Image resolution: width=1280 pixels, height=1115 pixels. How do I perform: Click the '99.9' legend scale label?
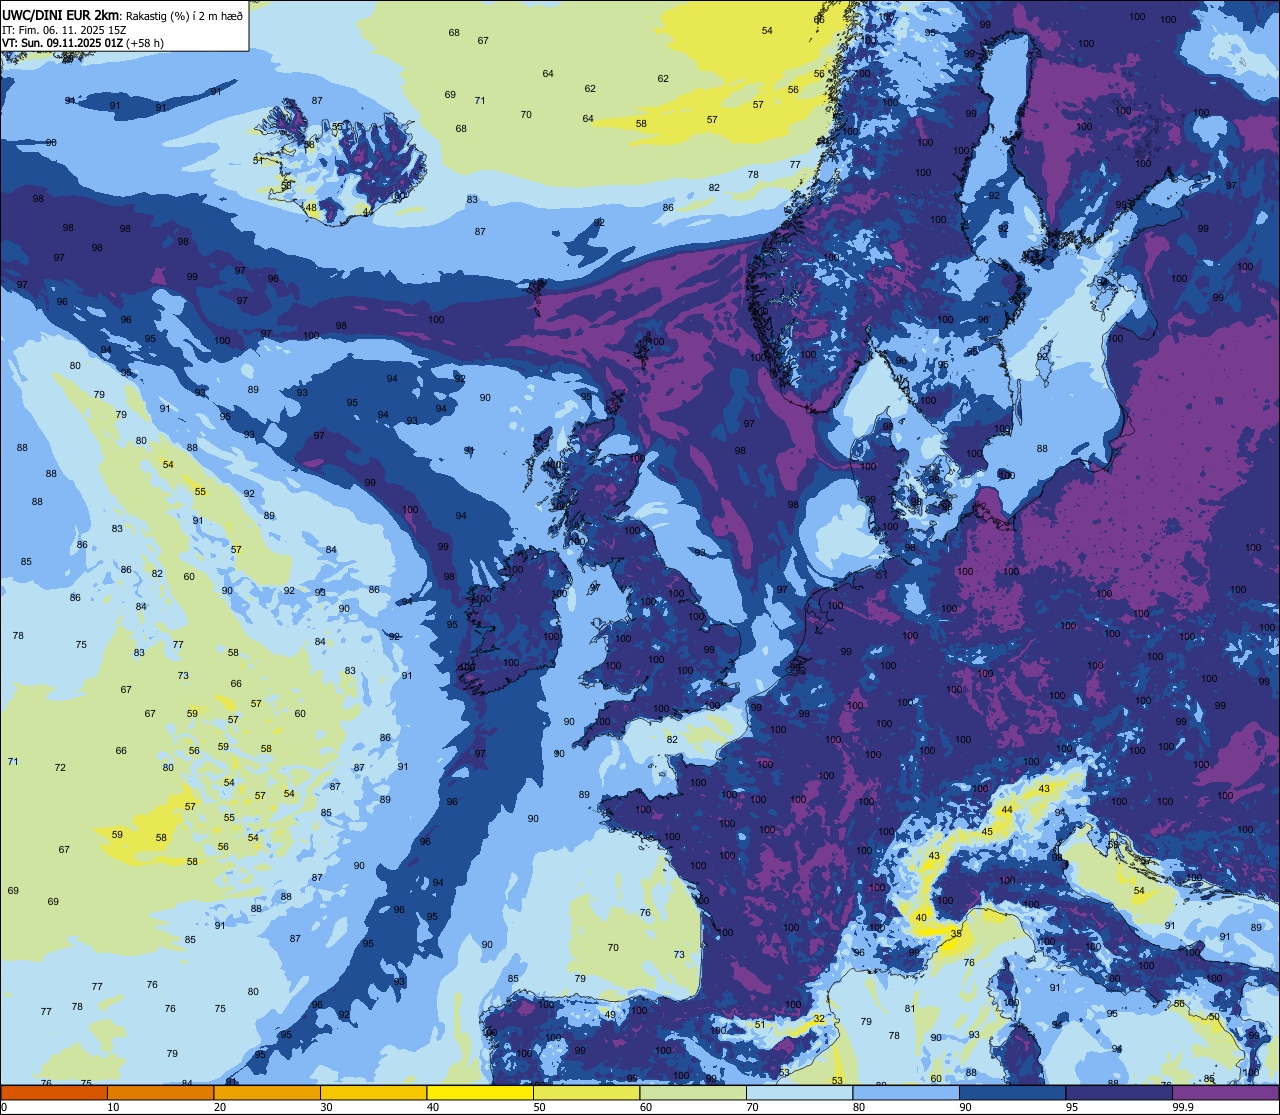[1184, 1106]
